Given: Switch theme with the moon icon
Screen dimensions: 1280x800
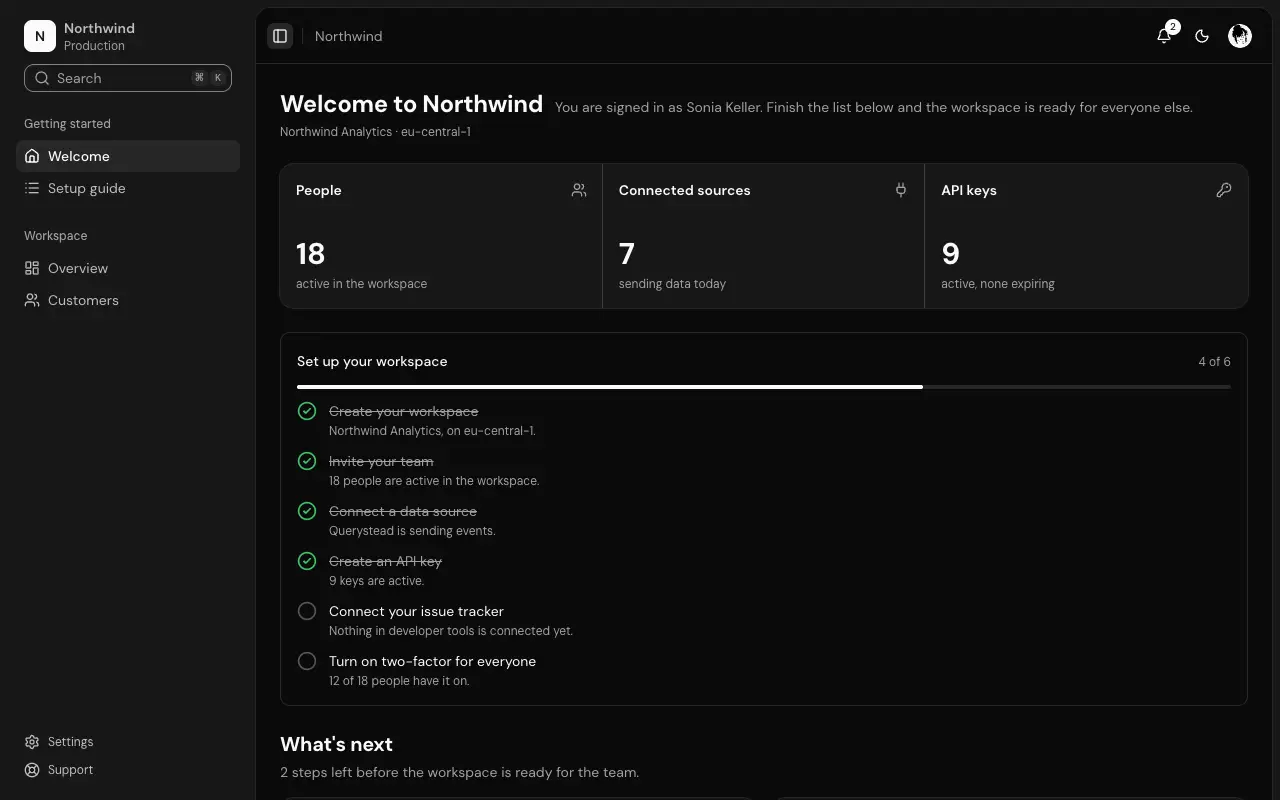Looking at the screenshot, I should pyautogui.click(x=1202, y=36).
